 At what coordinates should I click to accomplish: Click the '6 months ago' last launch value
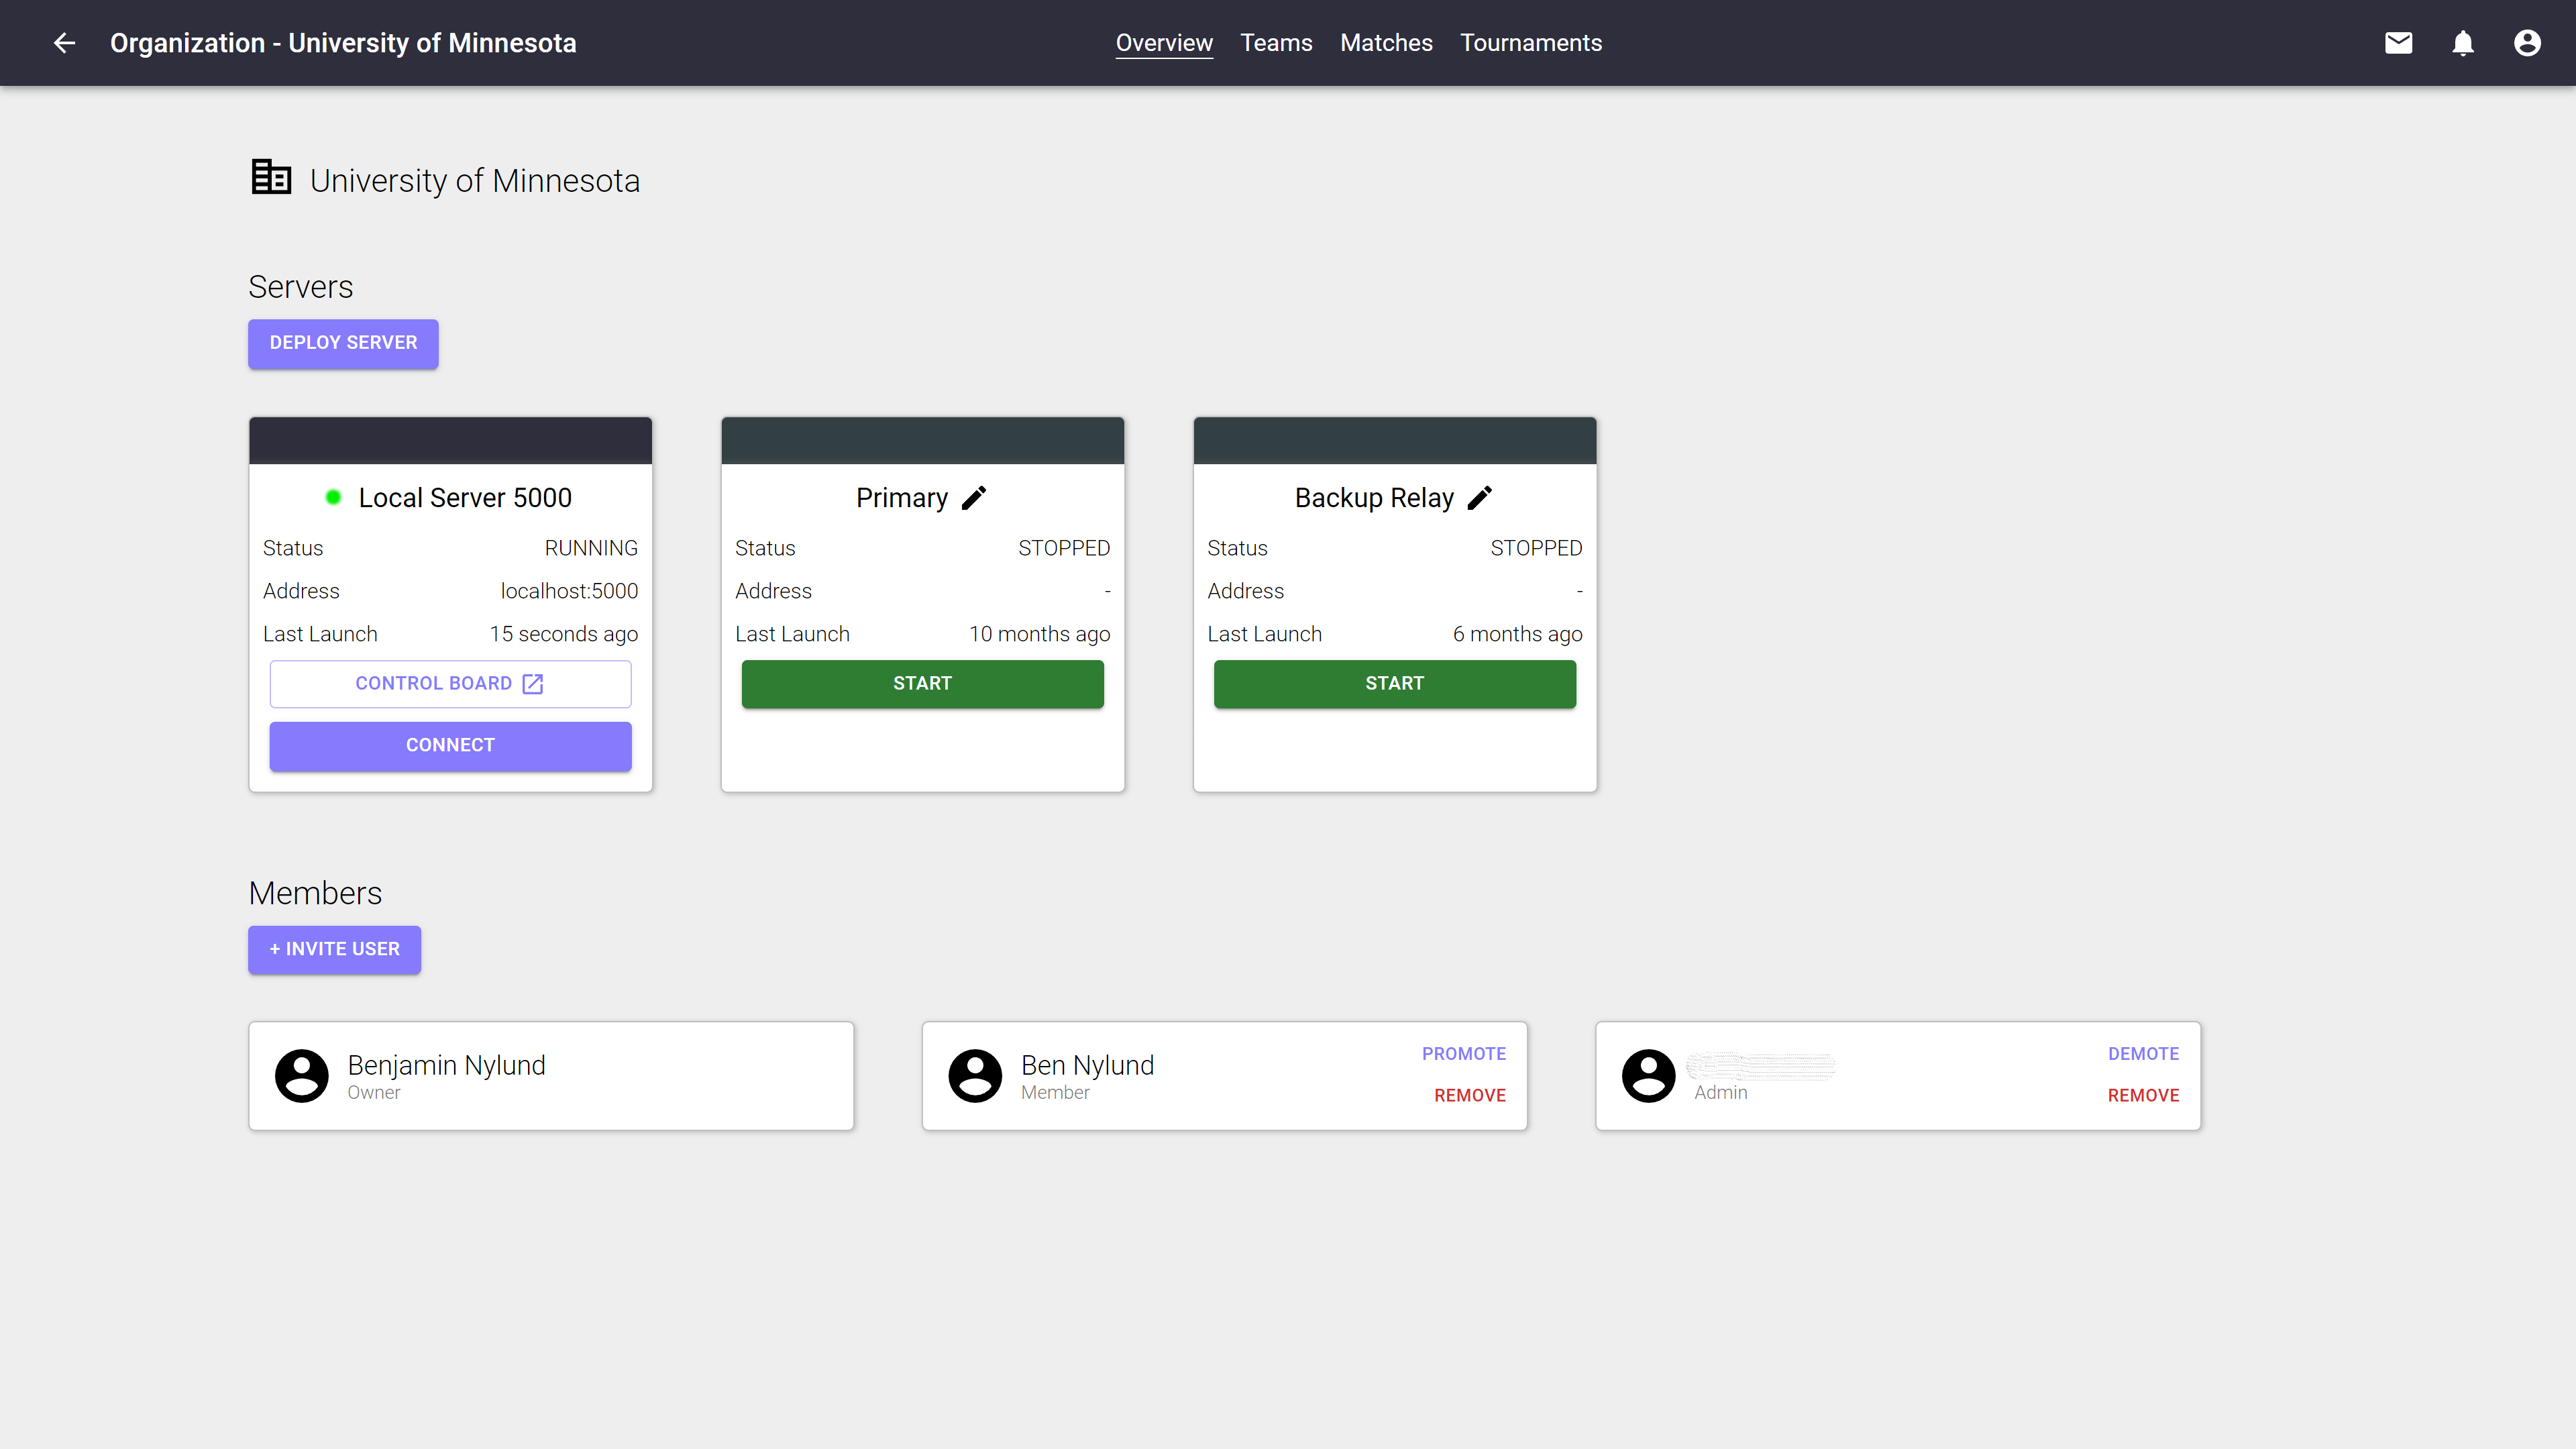1518,634
